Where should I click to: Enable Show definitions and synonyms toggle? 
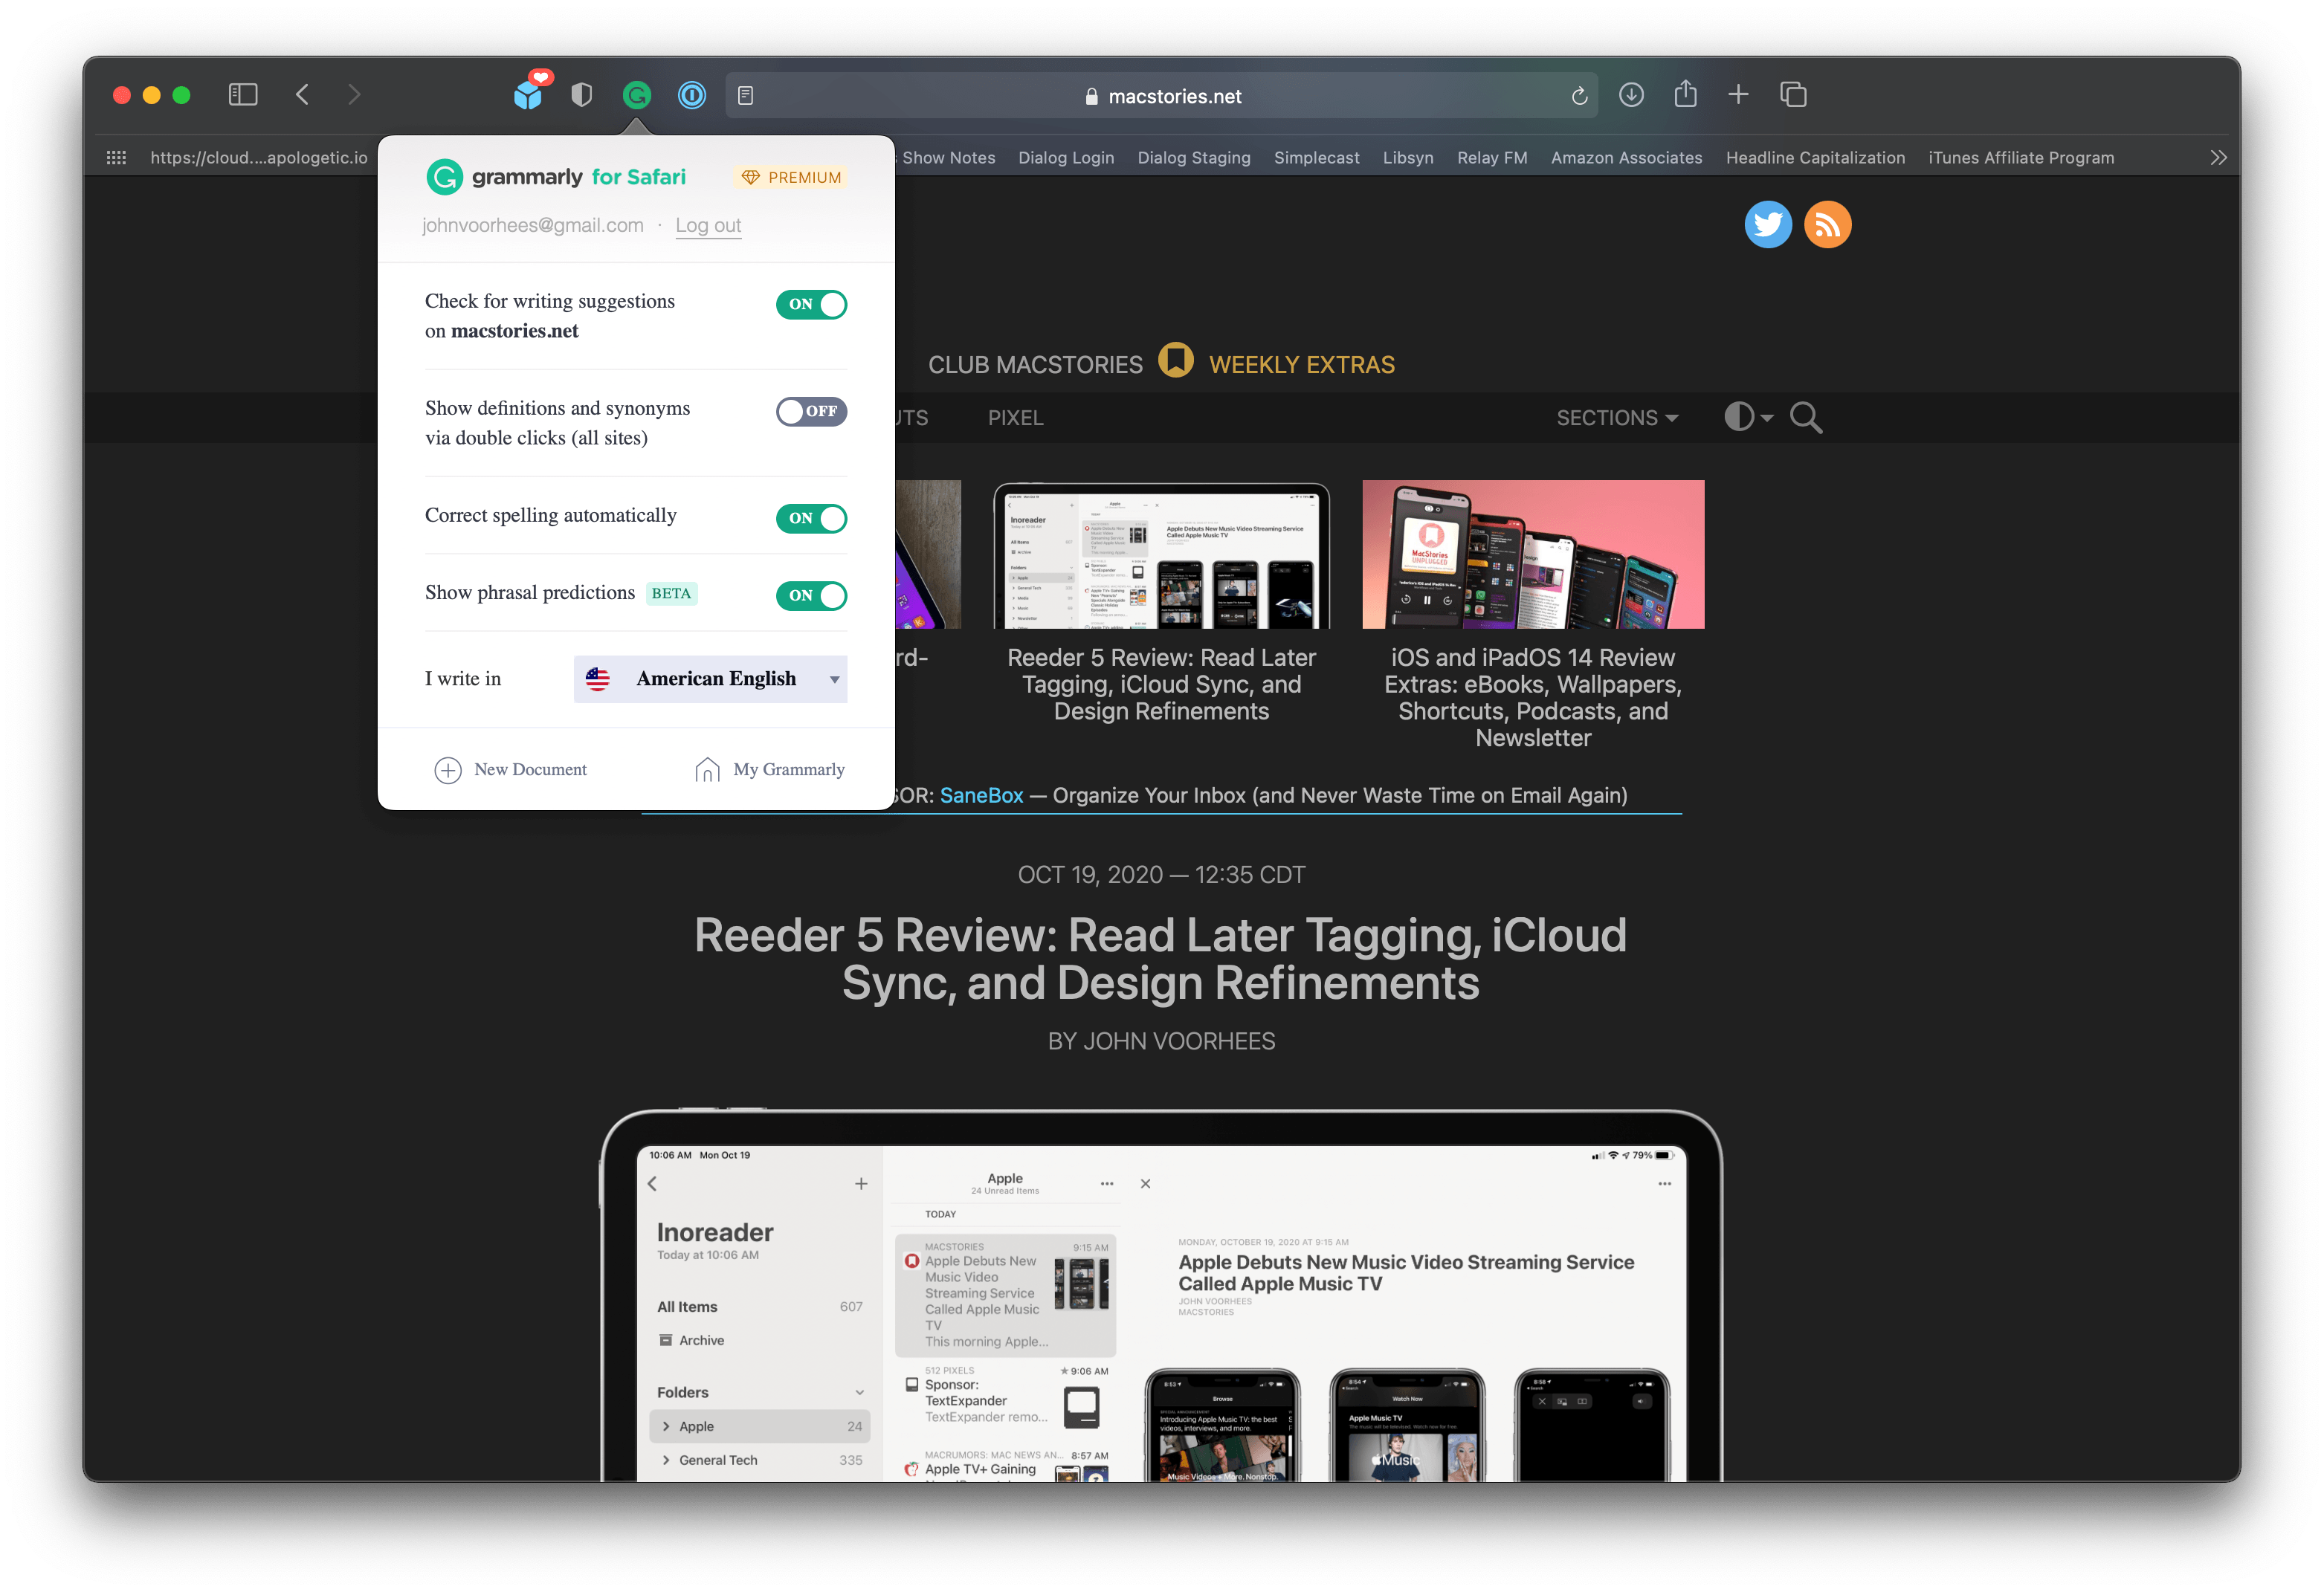[x=811, y=411]
